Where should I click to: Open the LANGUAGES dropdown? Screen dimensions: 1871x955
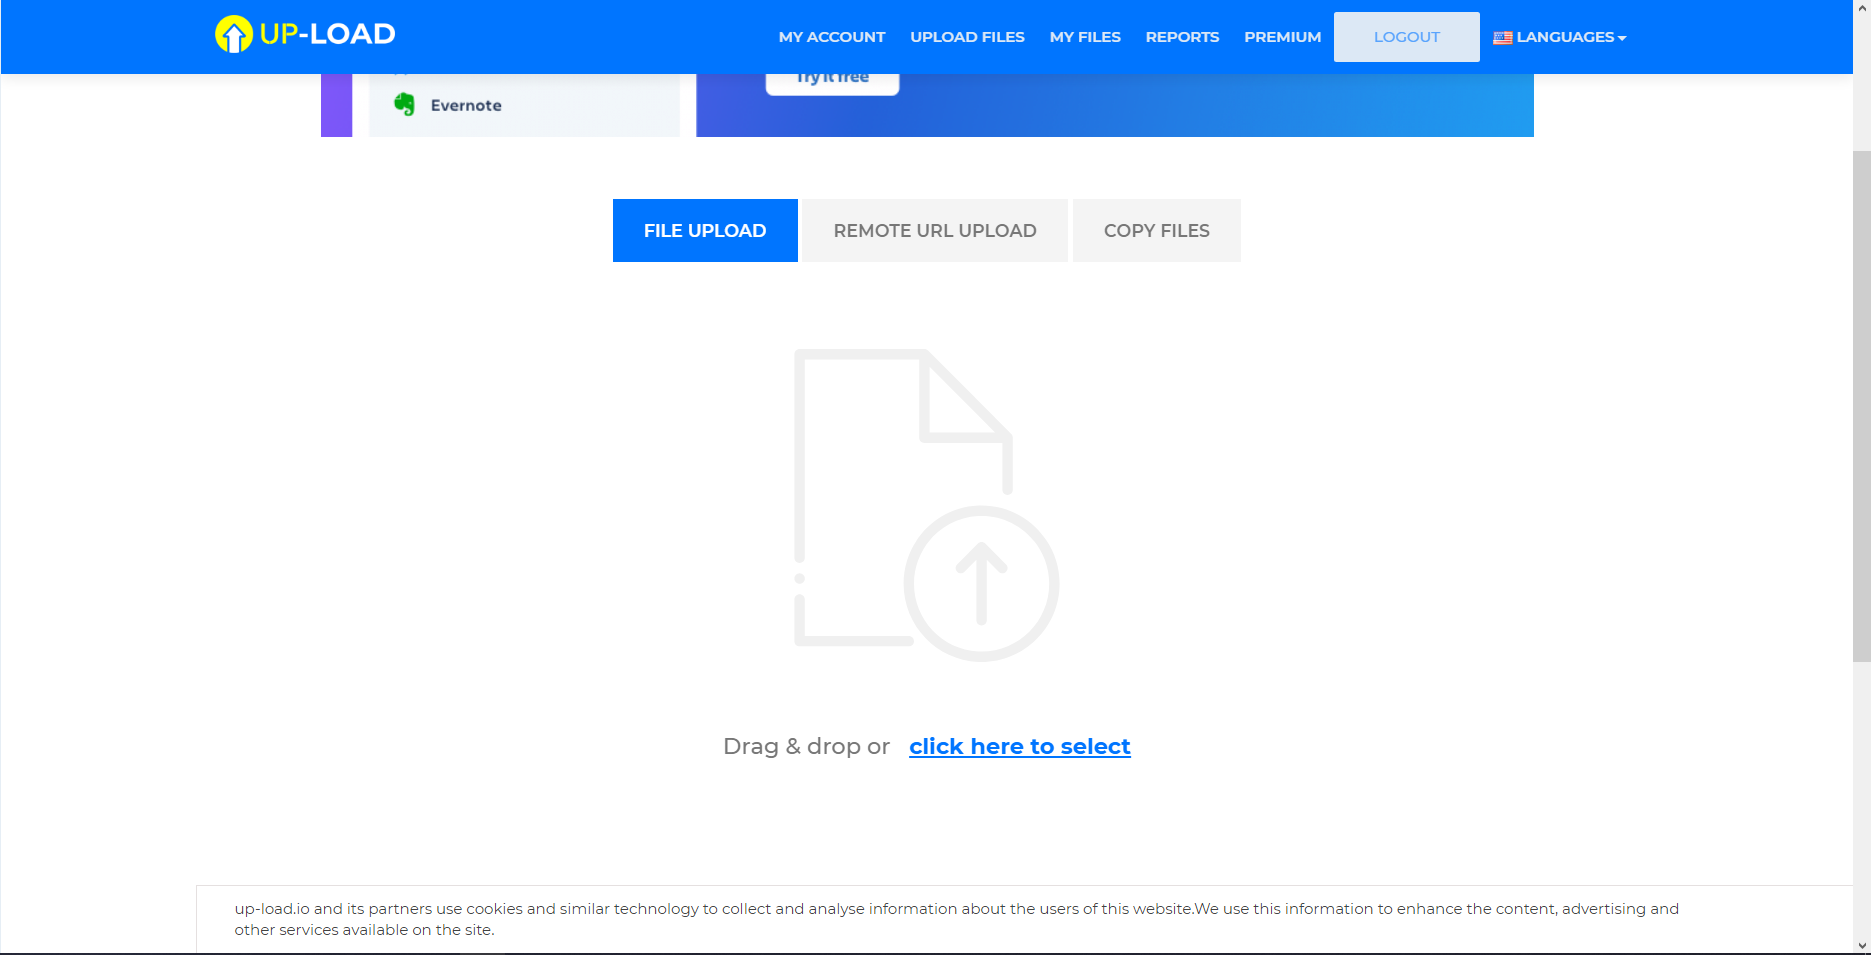point(1565,37)
